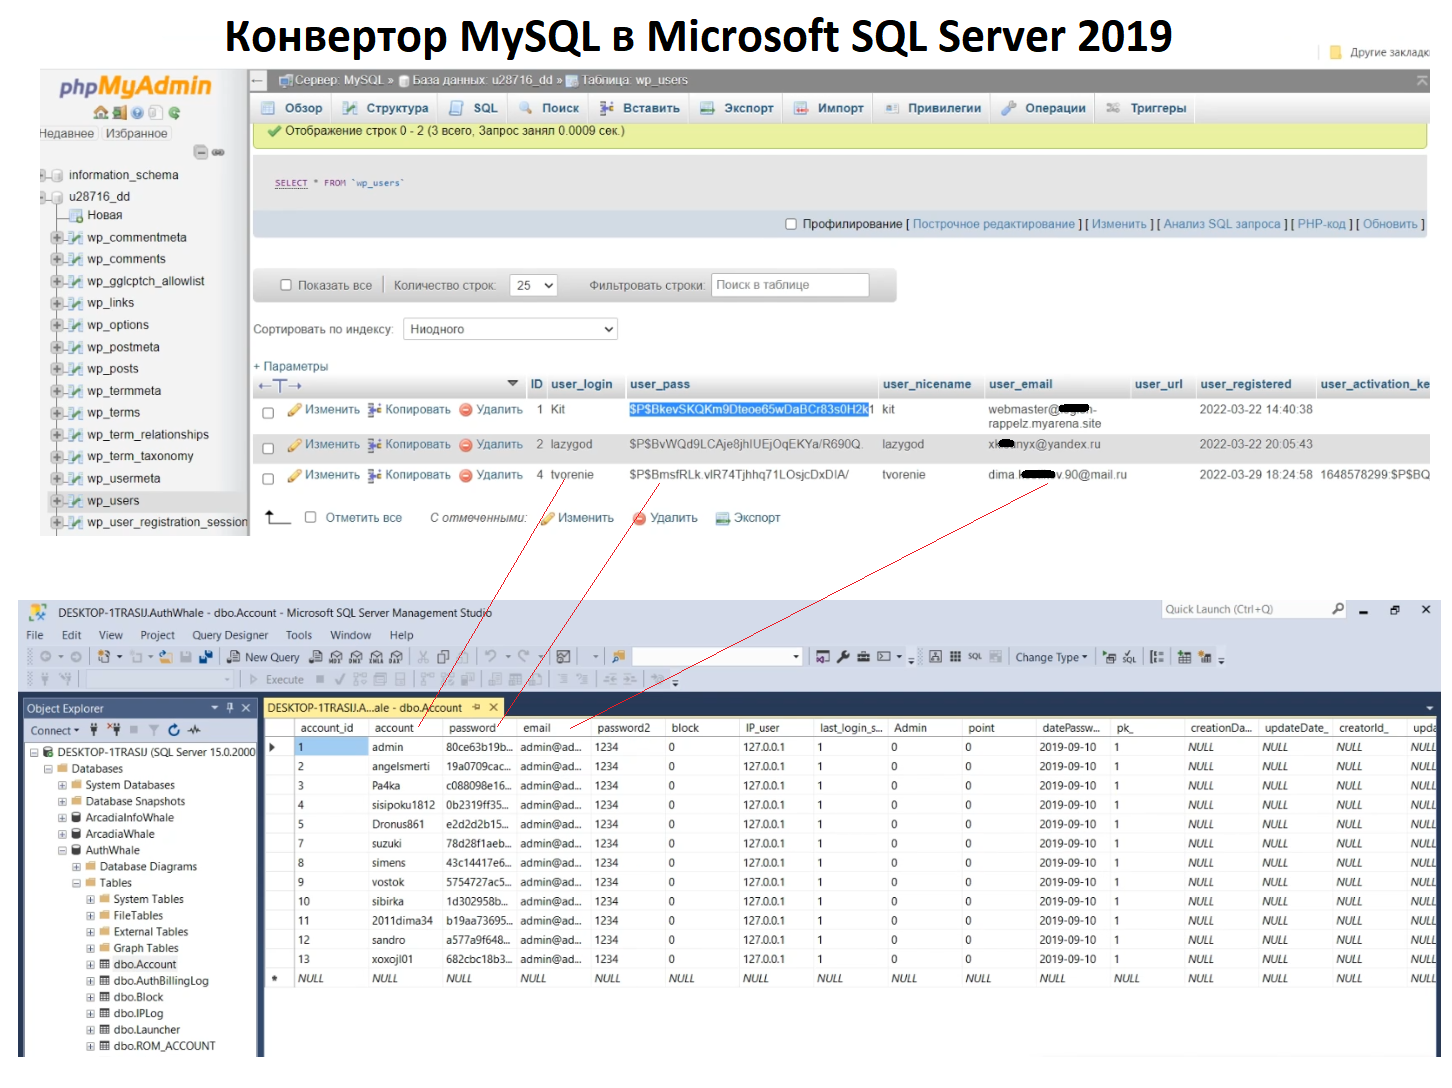Image resolution: width=1452 pixels, height=1088 pixels.
Task: Expand the wp_options tree item
Action: [x=57, y=324]
